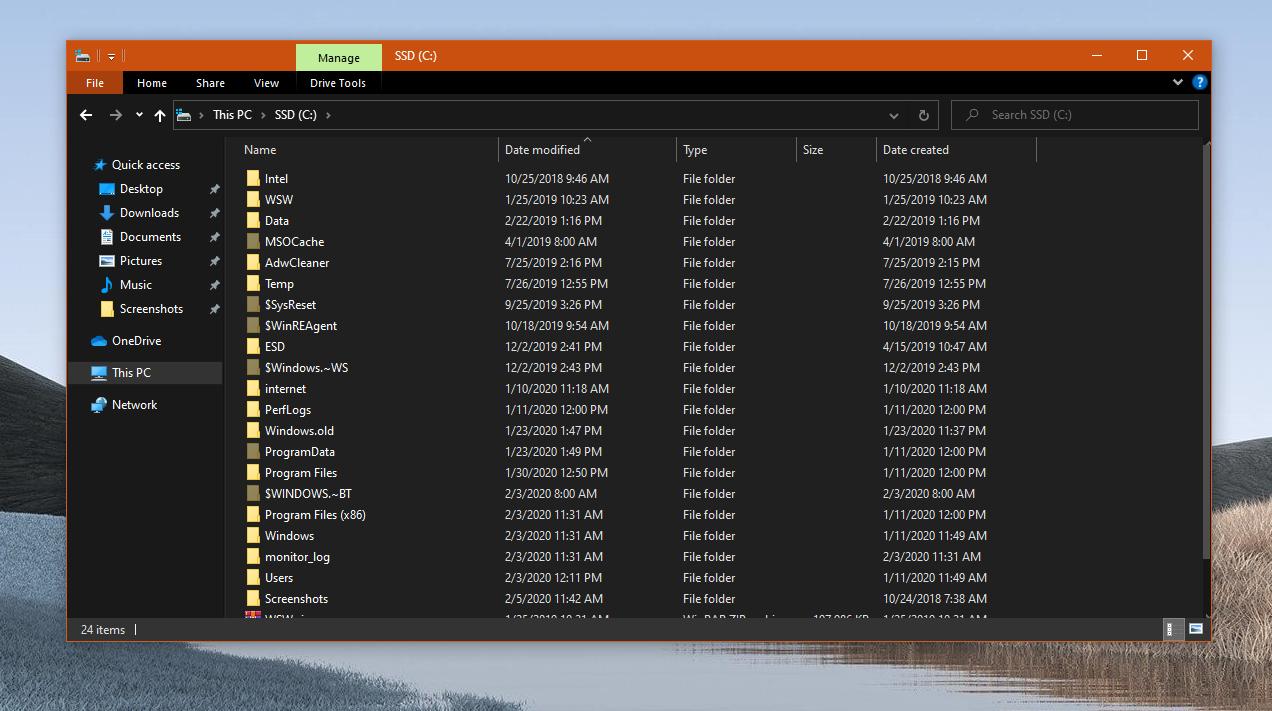This screenshot has height=711, width=1272.
Task: Open the Drive Tools ribbon tab
Action: click(338, 83)
